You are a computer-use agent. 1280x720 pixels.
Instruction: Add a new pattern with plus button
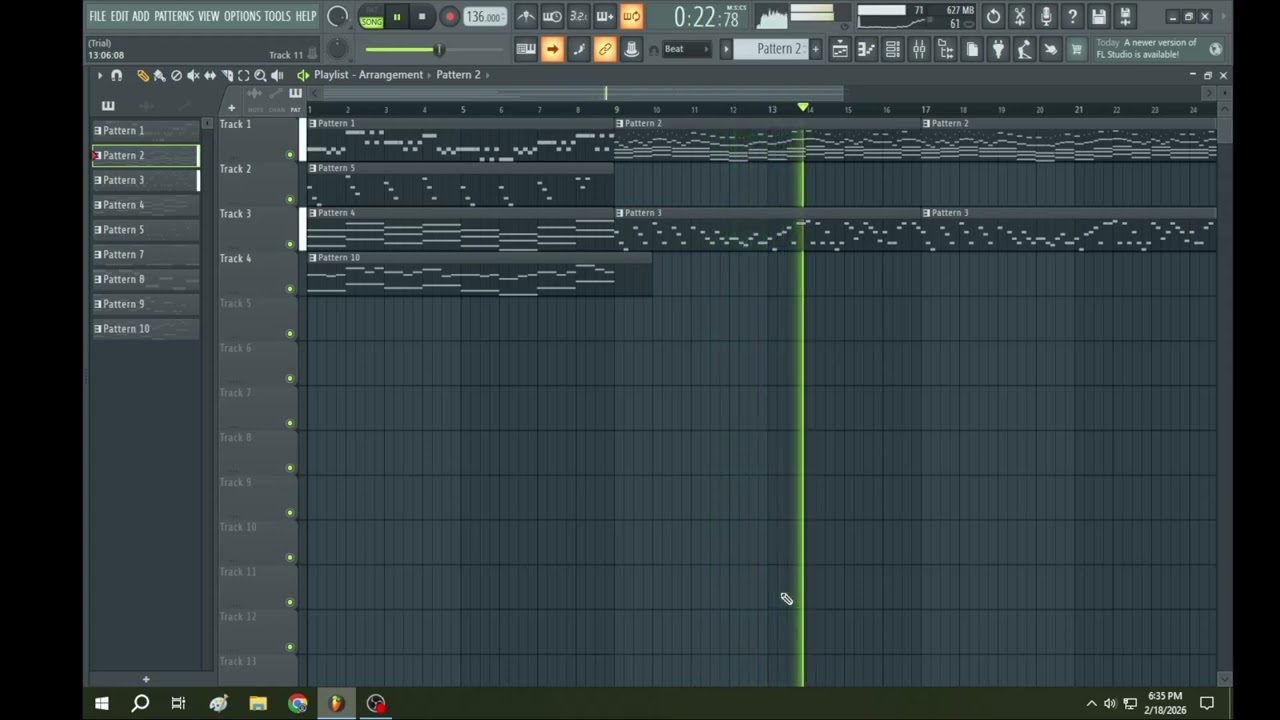[816, 49]
